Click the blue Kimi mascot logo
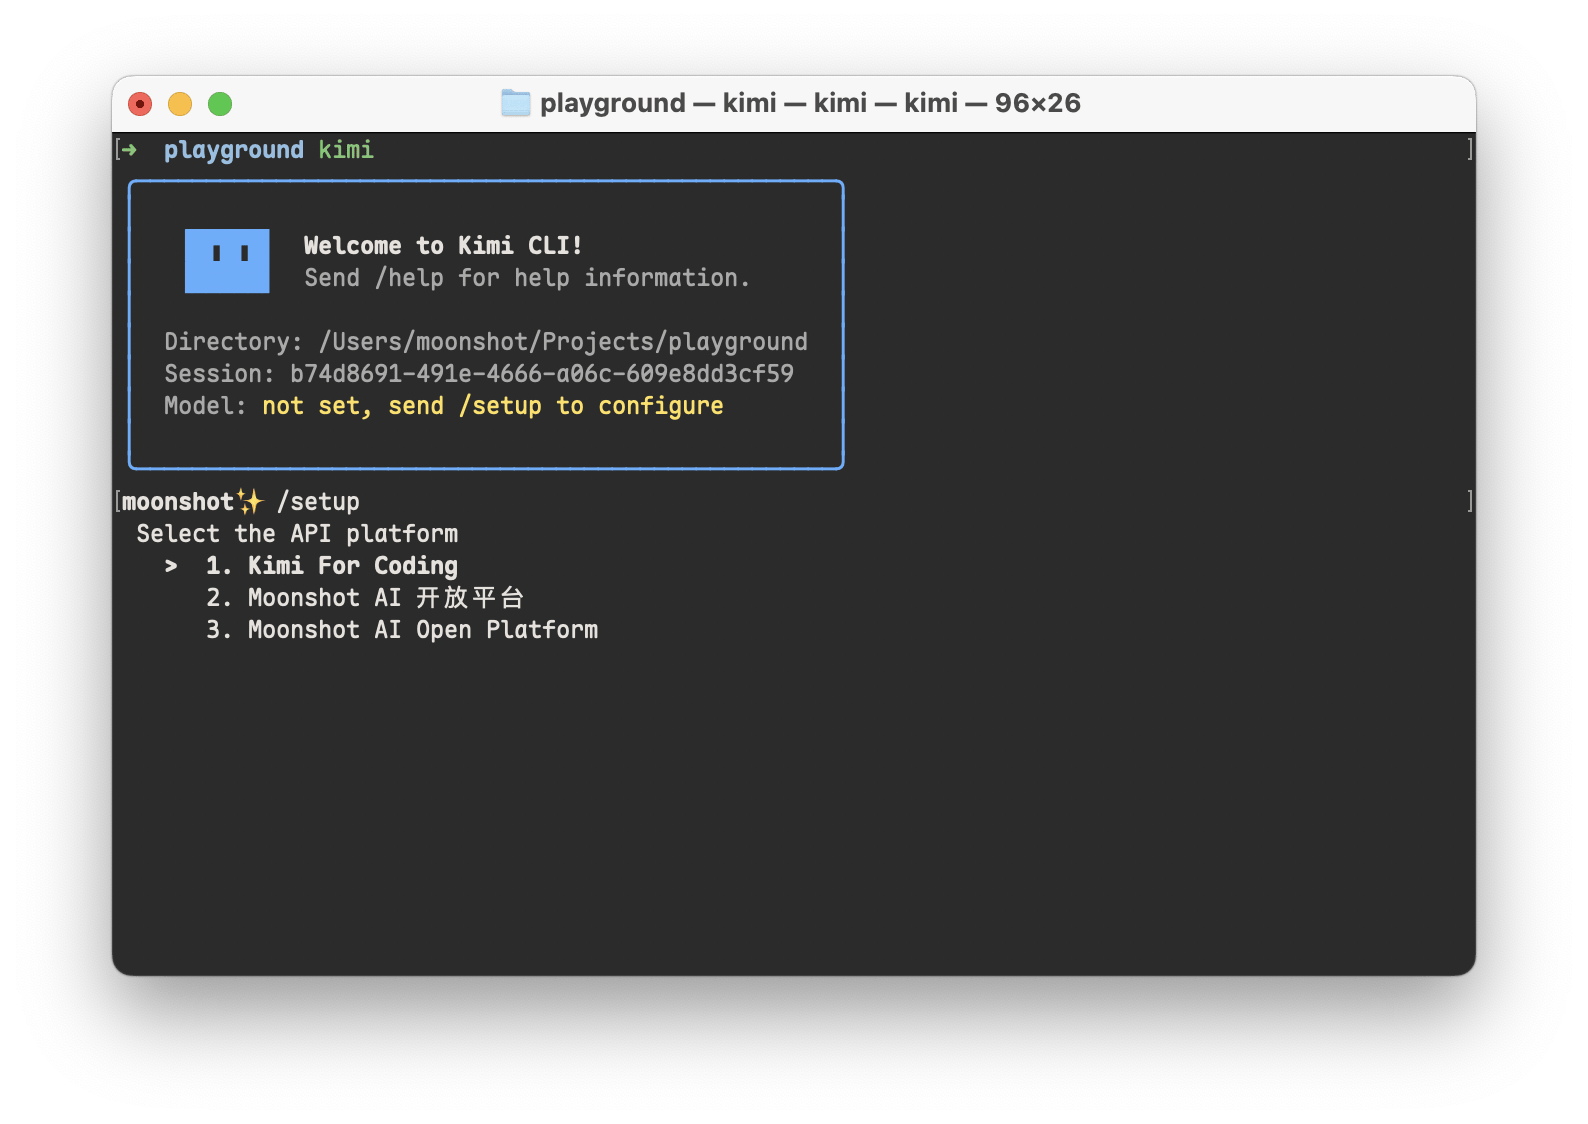1588x1124 pixels. coord(227,261)
